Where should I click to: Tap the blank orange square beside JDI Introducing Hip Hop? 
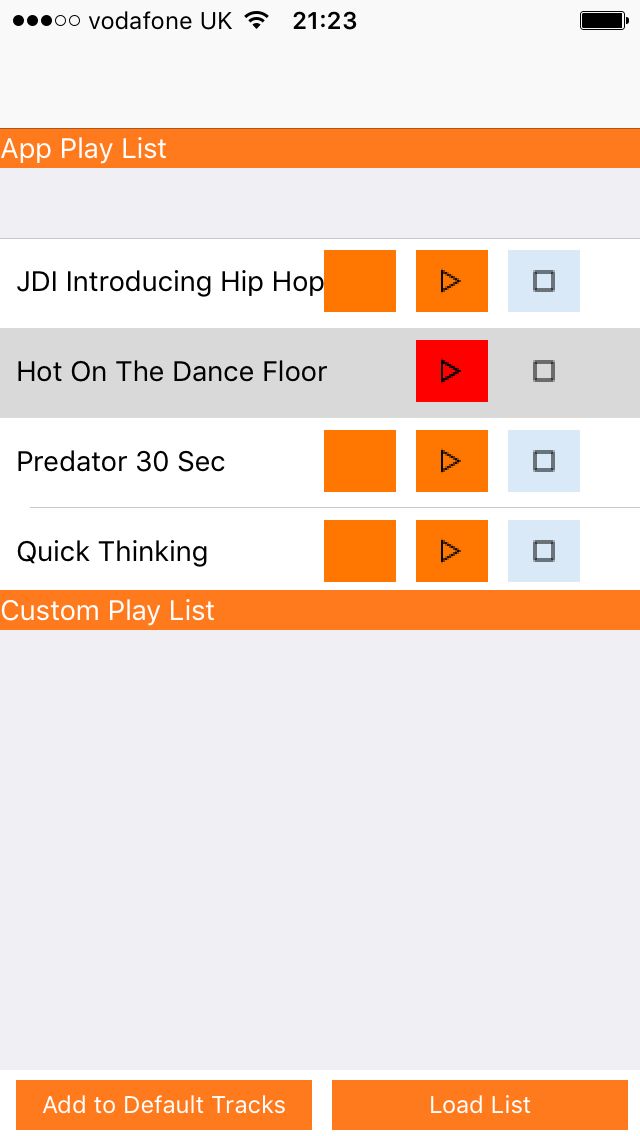point(360,281)
